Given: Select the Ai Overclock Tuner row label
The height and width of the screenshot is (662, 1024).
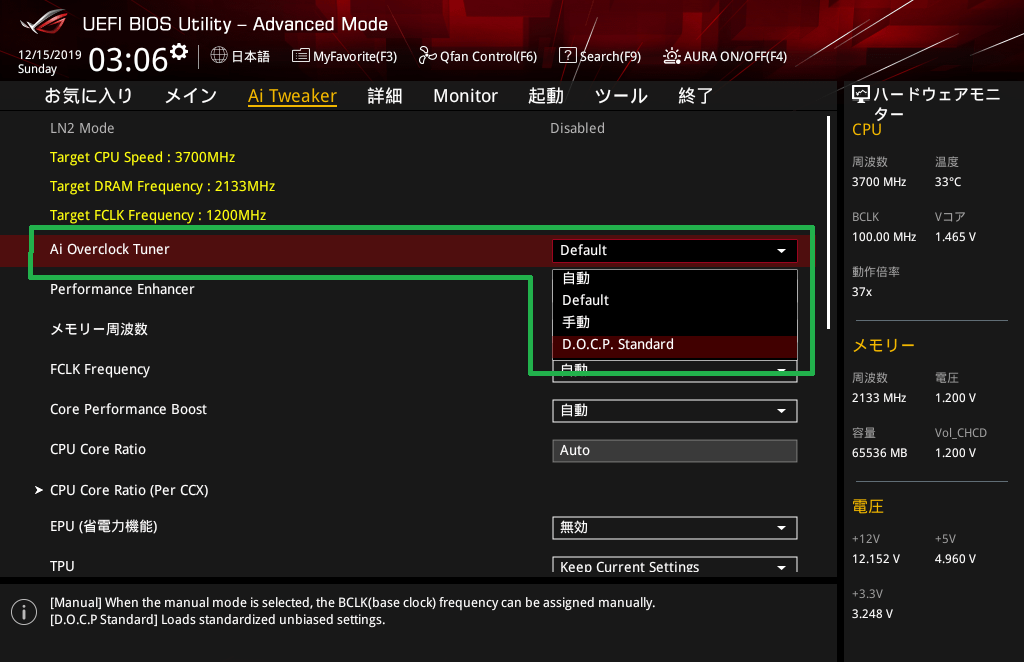Looking at the screenshot, I should [110, 249].
